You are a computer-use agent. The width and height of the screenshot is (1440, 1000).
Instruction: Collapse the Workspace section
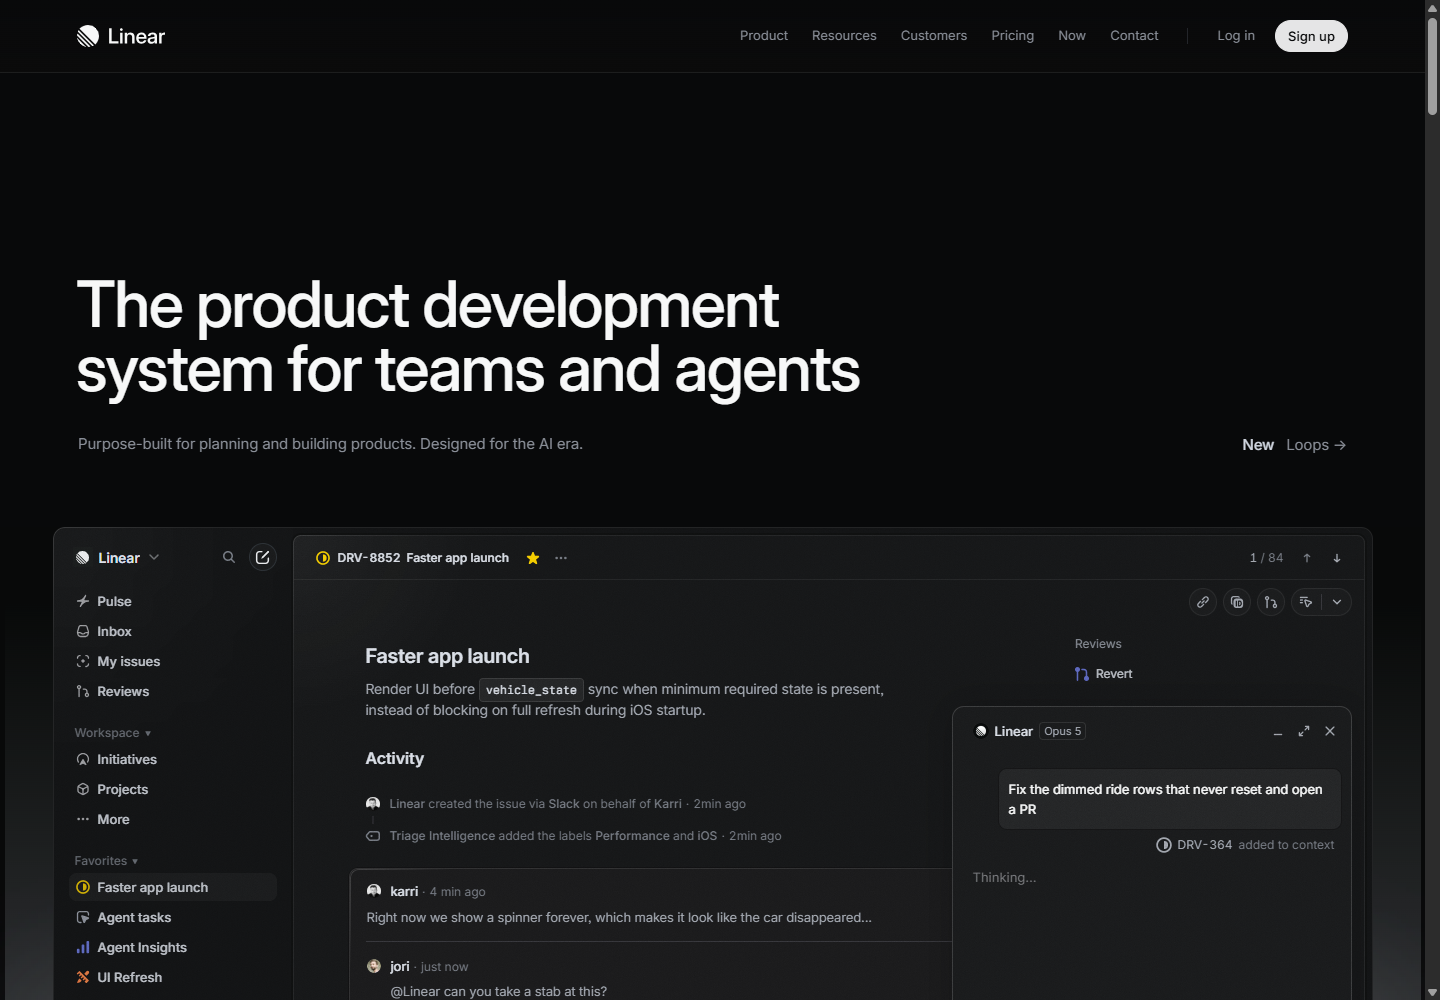[113, 733]
